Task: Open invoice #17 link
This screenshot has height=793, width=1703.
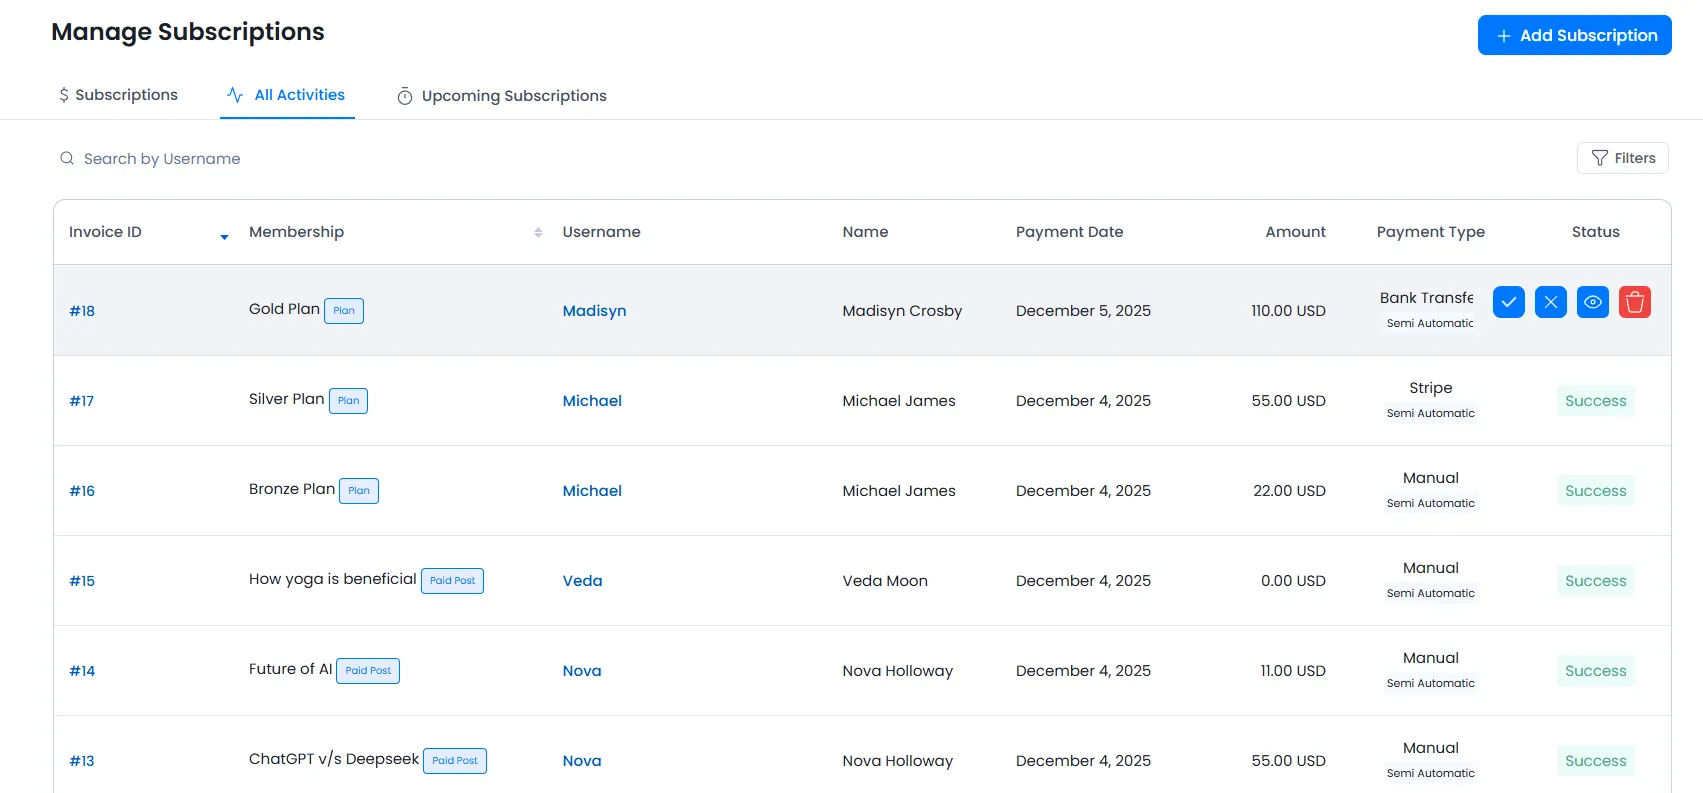Action: coord(82,401)
